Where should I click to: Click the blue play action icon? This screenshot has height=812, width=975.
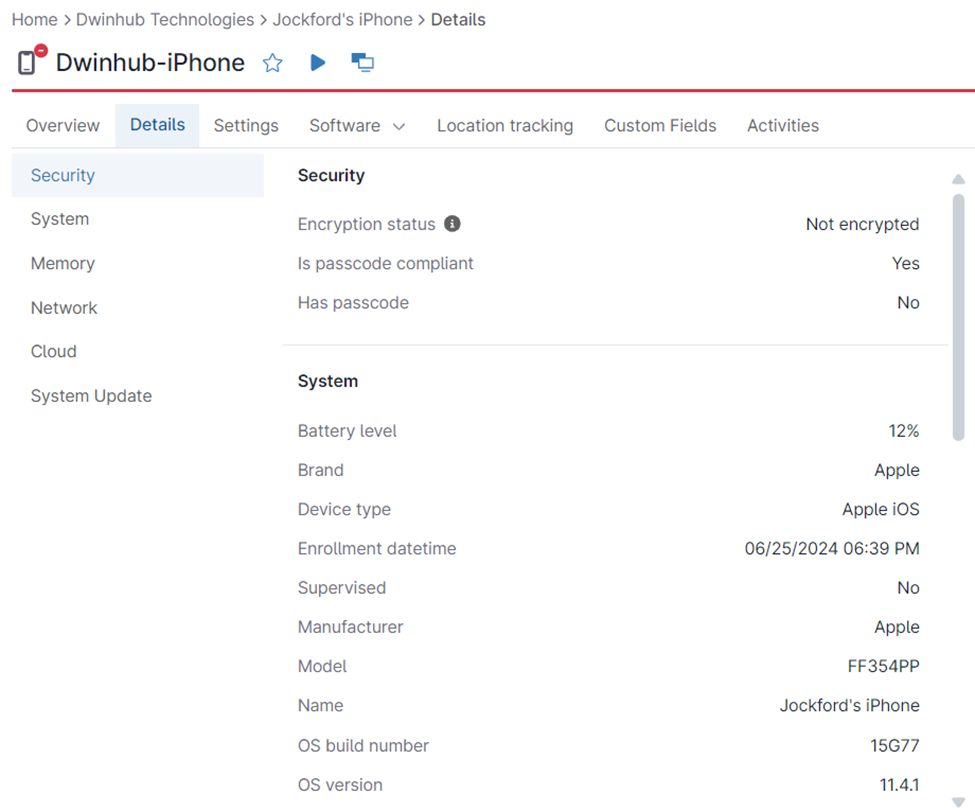[x=318, y=63]
